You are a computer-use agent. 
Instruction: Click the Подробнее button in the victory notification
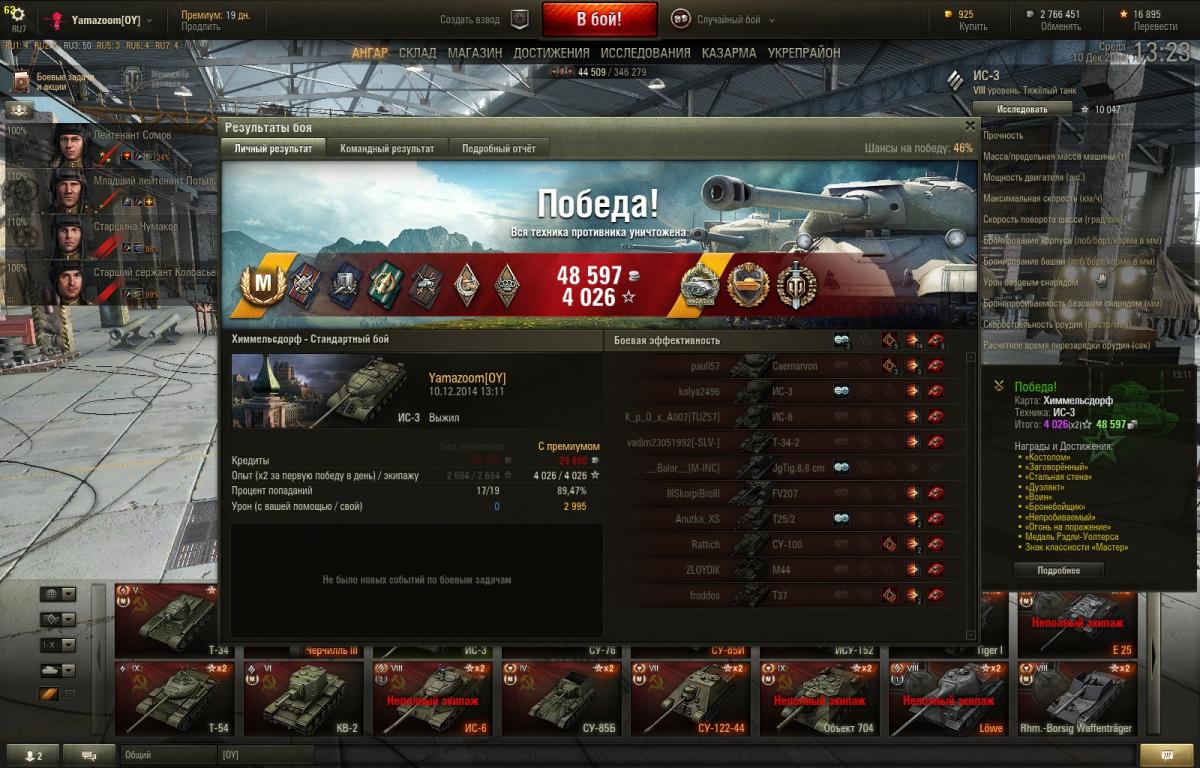coord(1059,570)
